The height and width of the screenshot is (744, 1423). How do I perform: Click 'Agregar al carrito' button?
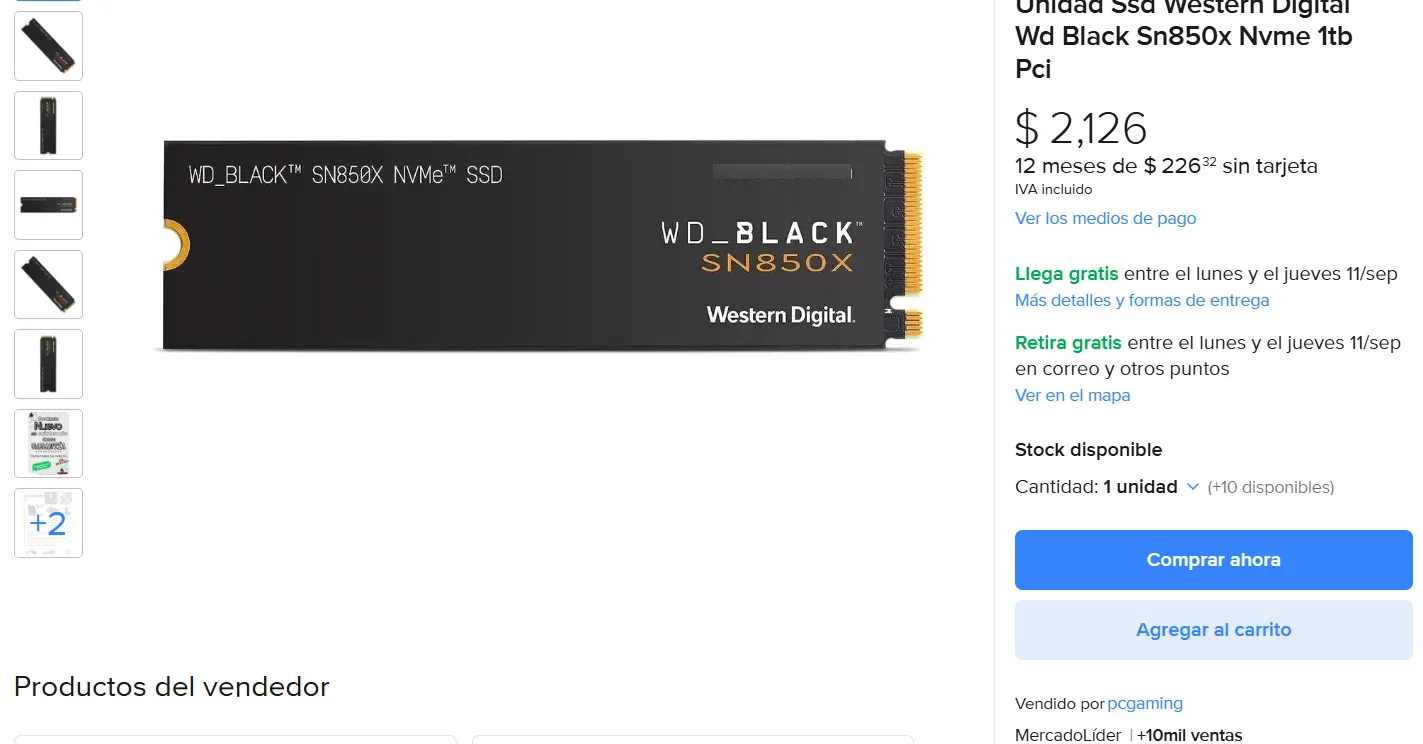(x=1213, y=630)
